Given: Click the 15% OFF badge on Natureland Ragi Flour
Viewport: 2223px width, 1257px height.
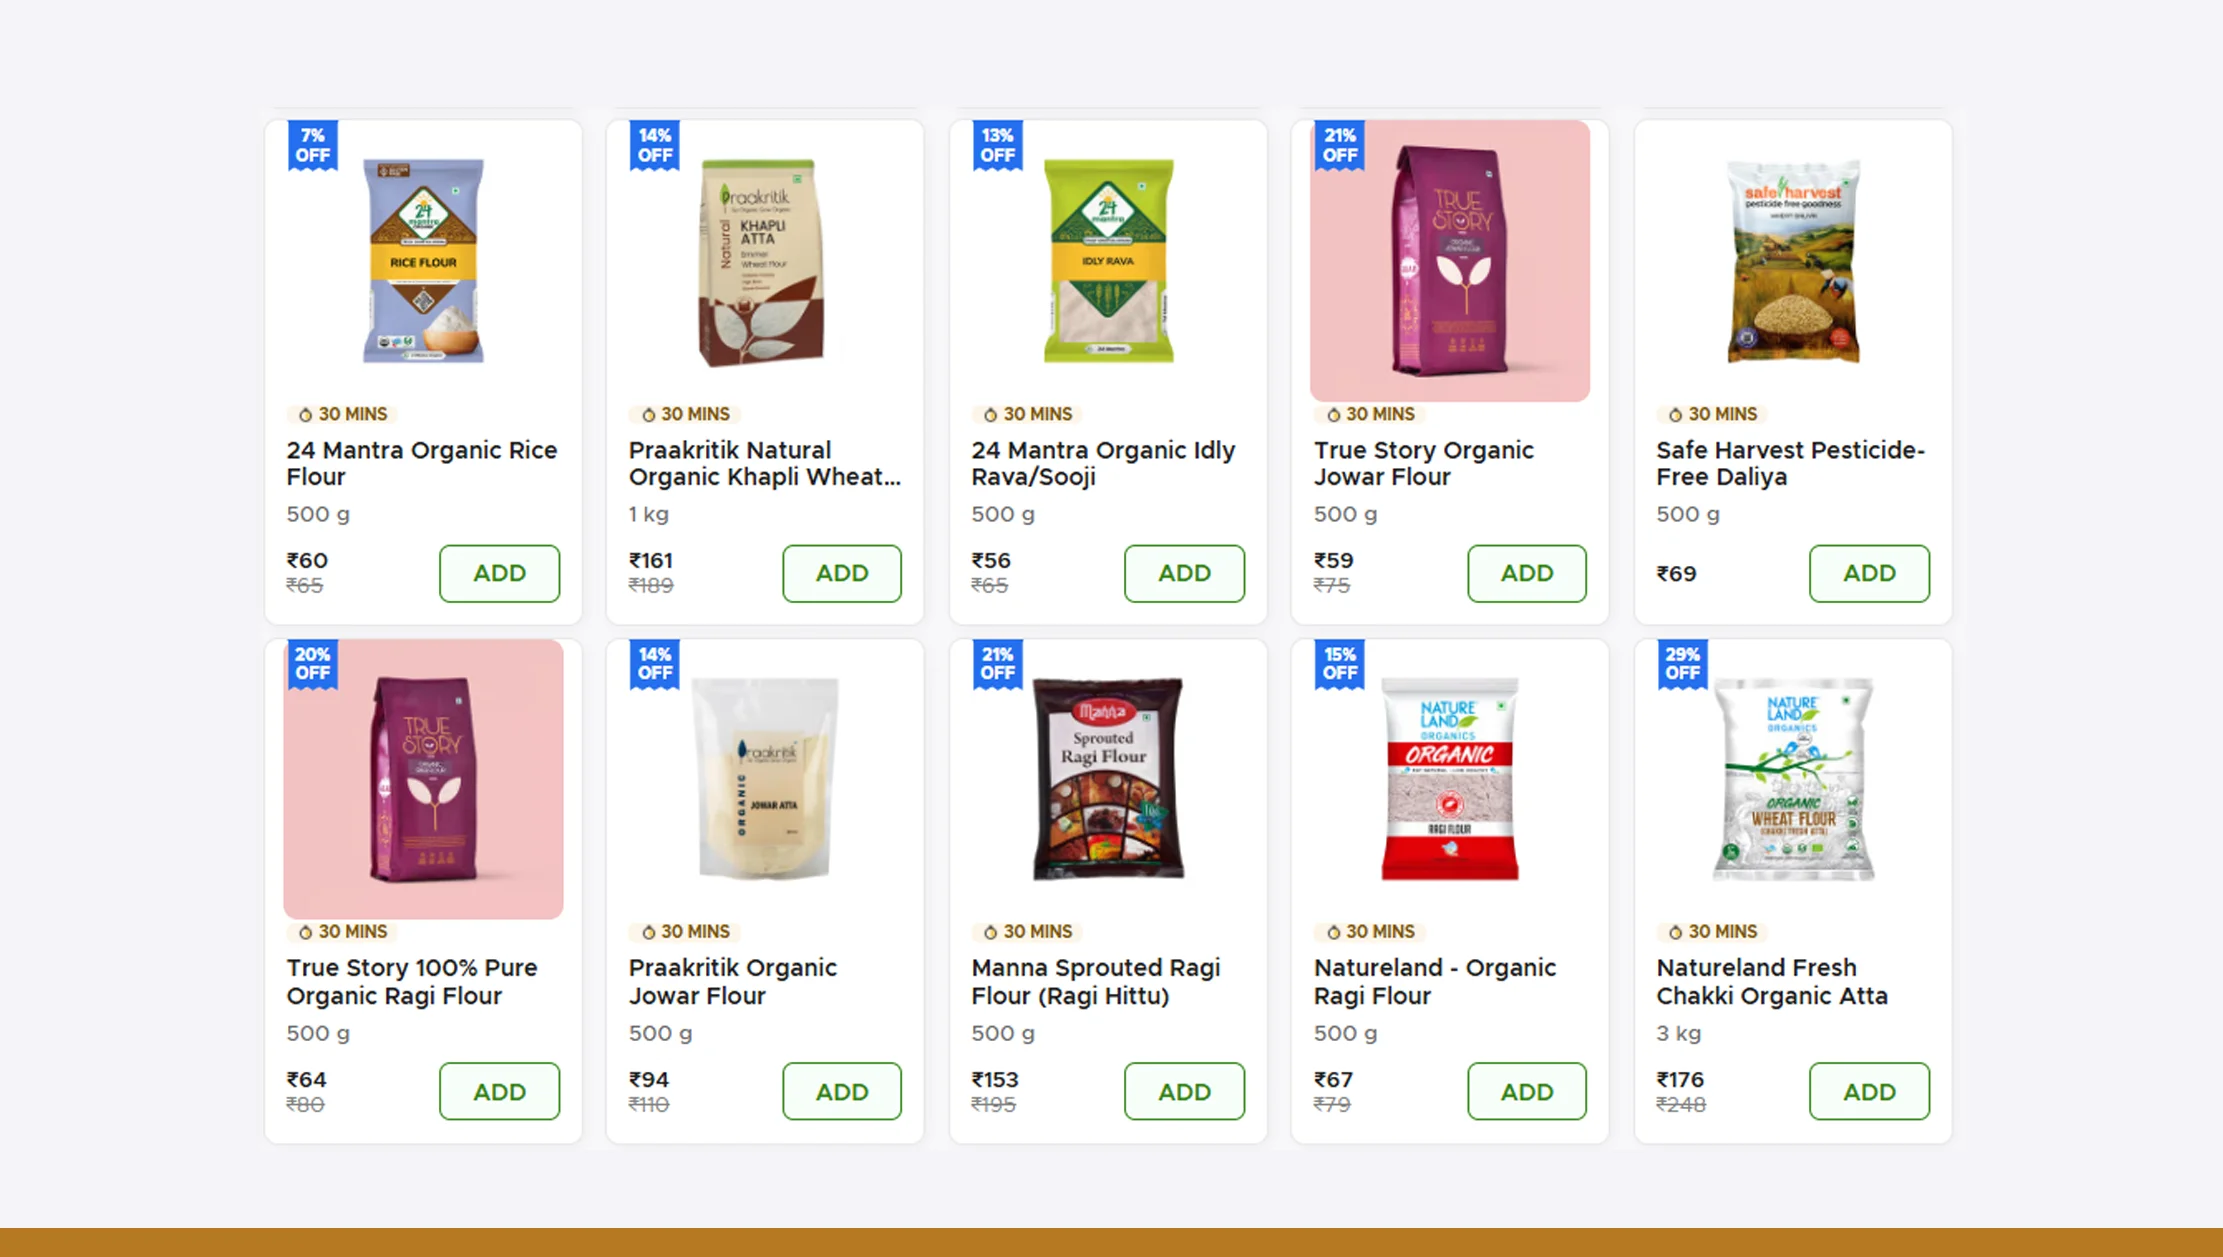Looking at the screenshot, I should pos(1339,663).
